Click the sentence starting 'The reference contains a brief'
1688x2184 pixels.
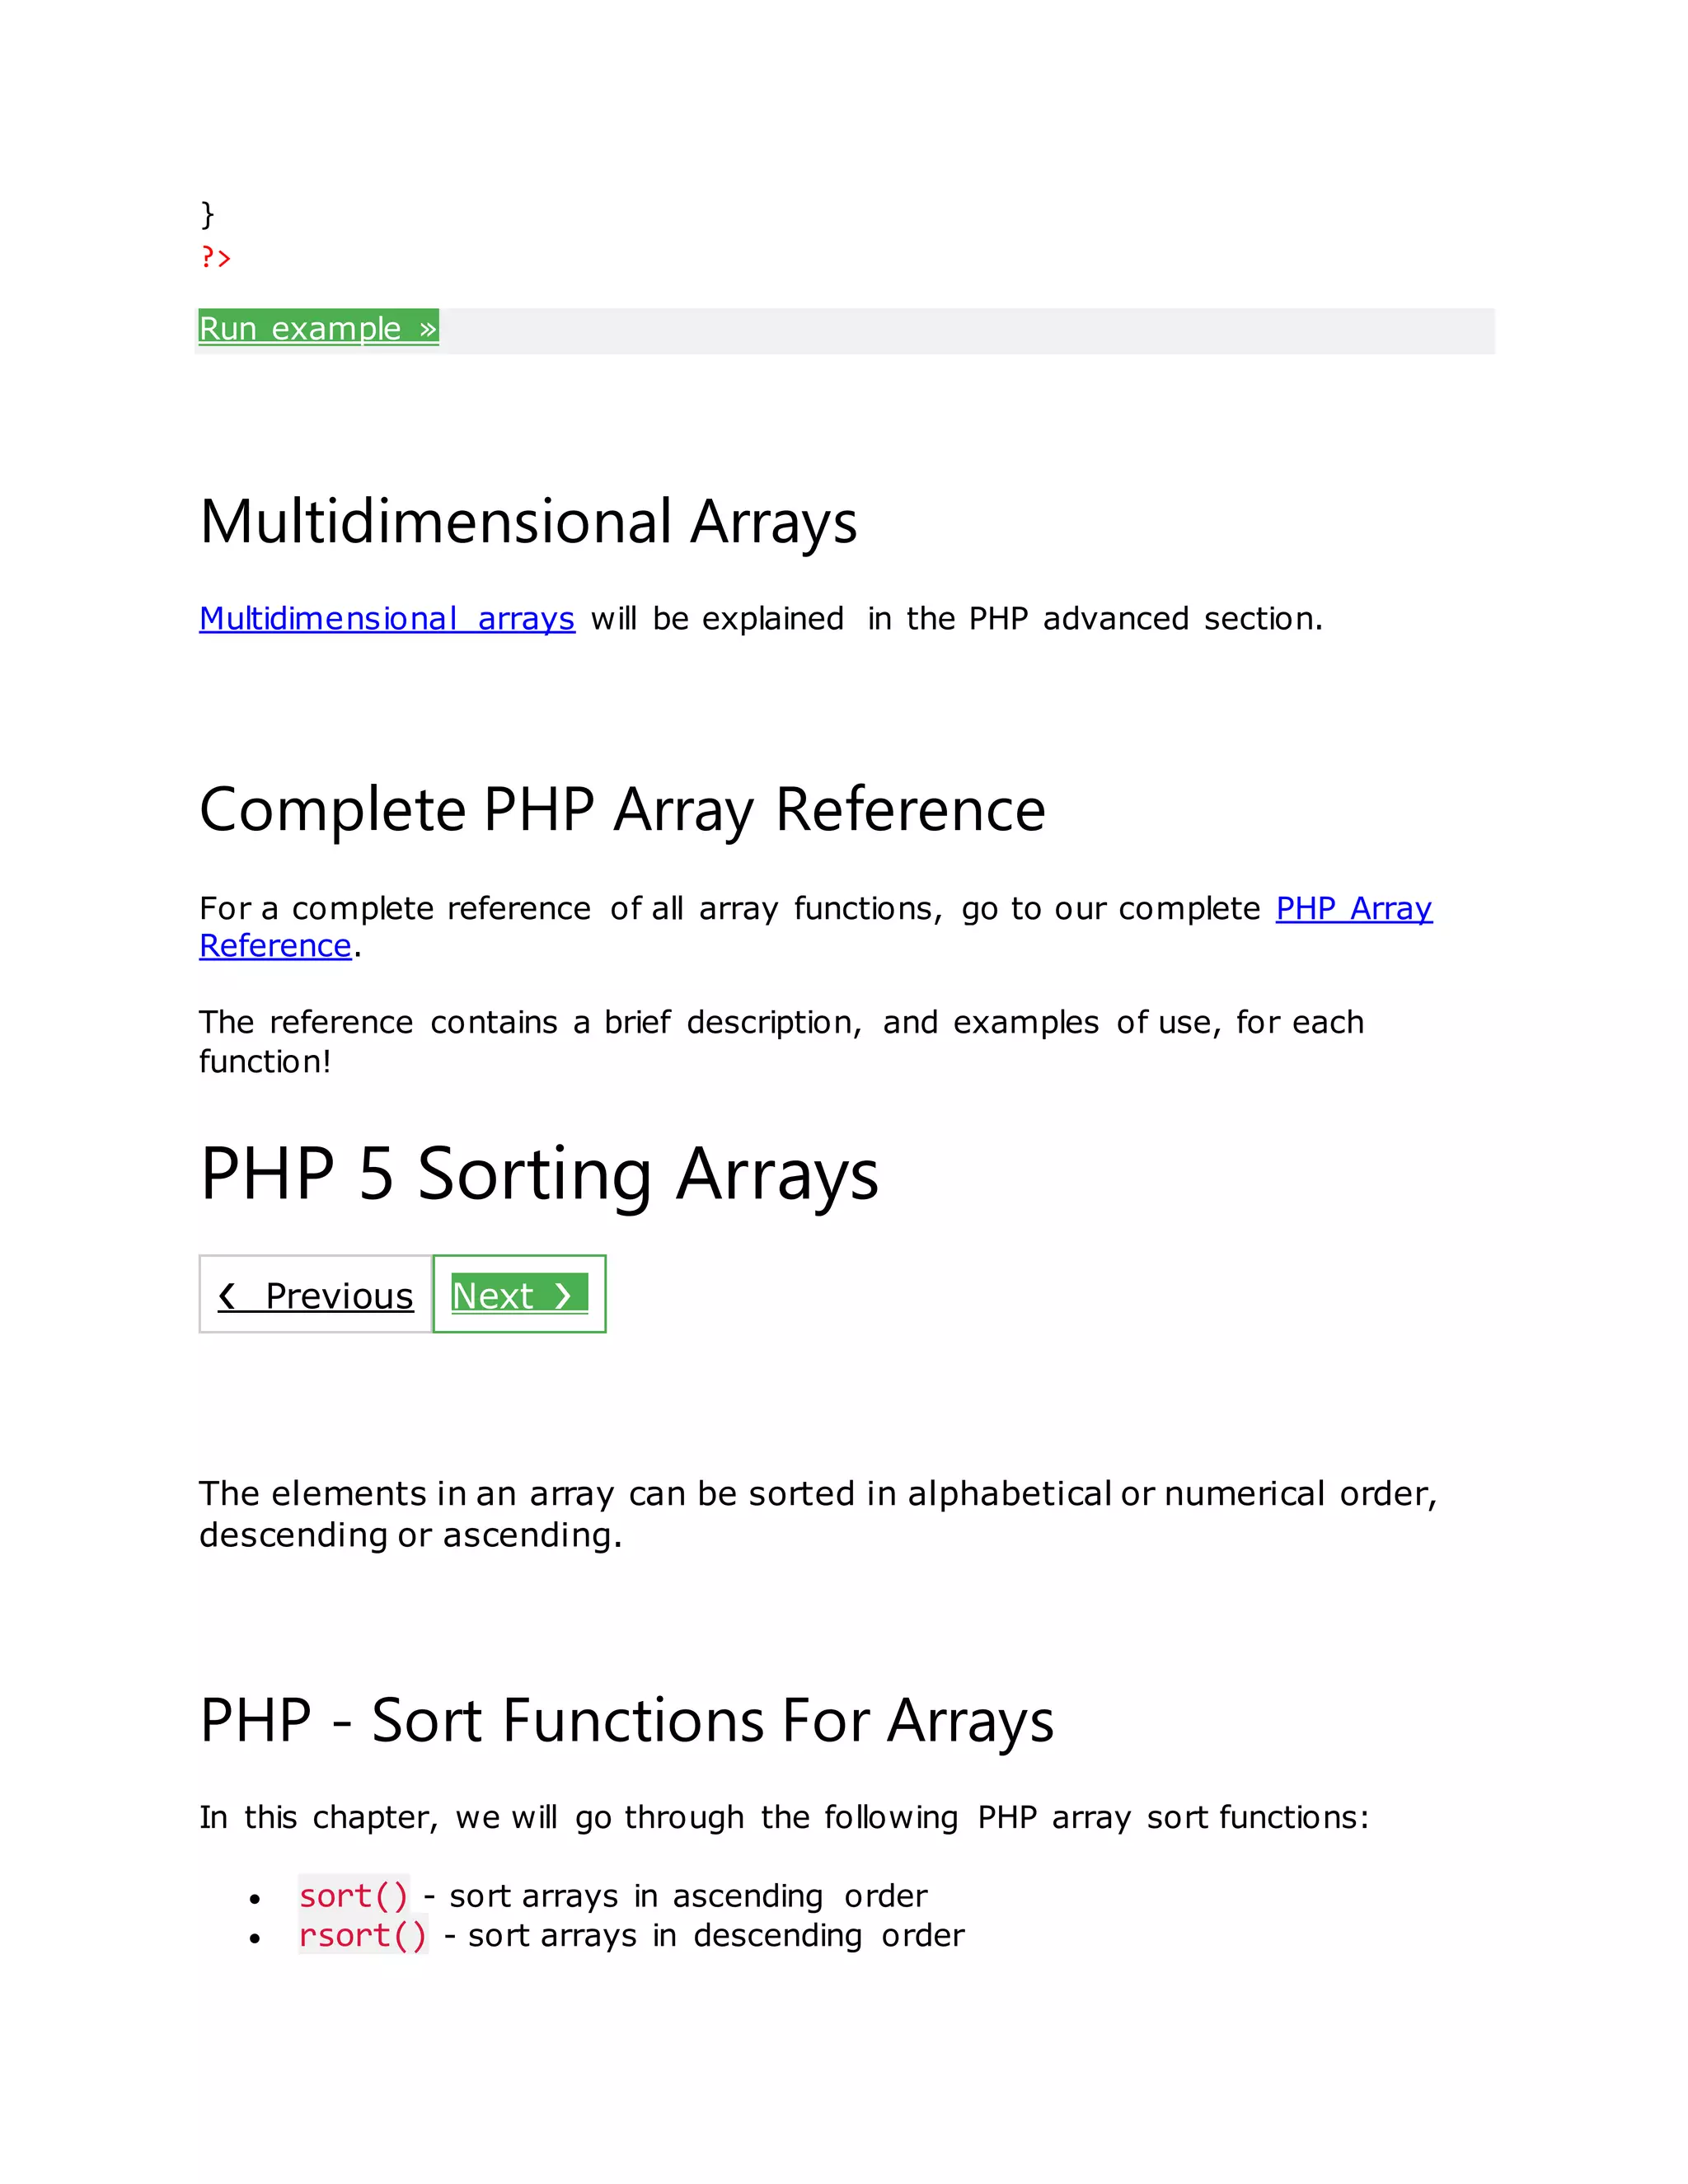pos(781,1042)
